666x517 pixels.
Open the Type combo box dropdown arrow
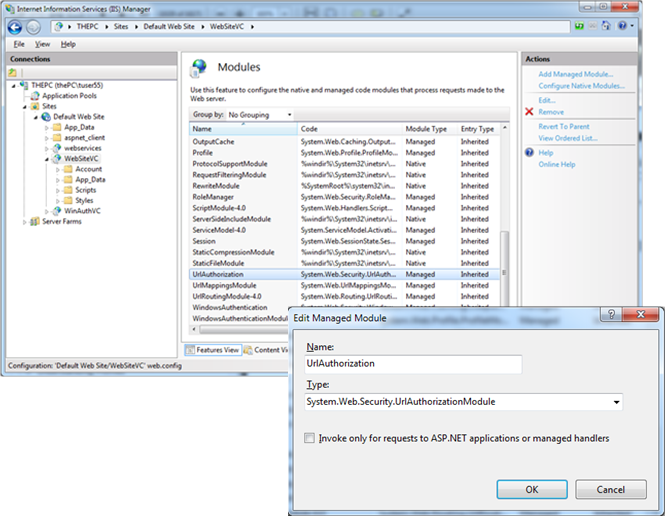(616, 402)
